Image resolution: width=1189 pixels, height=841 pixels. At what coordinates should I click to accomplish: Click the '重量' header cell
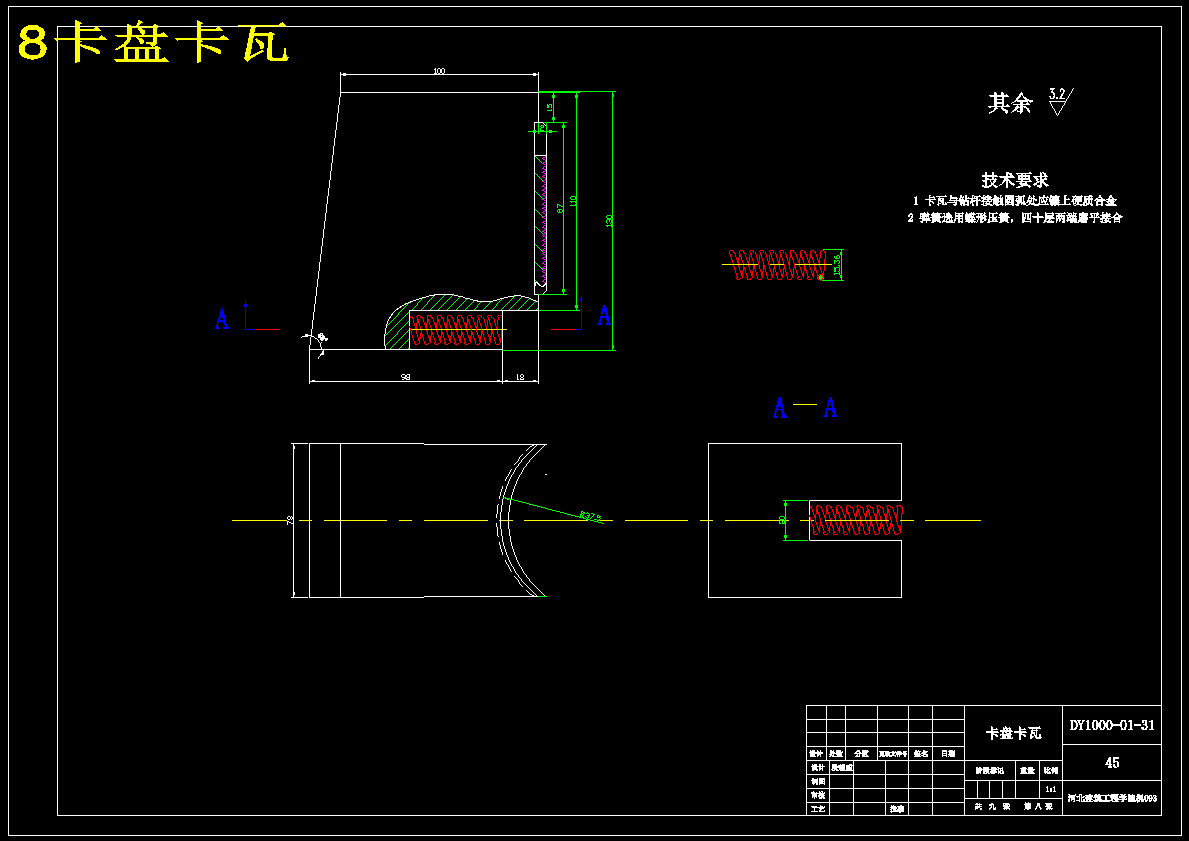(1027, 770)
